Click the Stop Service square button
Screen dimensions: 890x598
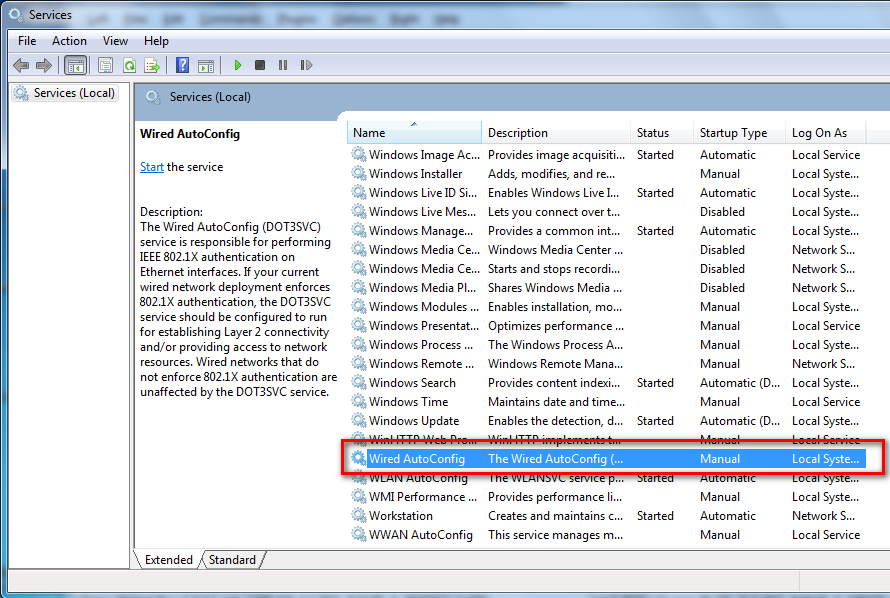coord(260,65)
